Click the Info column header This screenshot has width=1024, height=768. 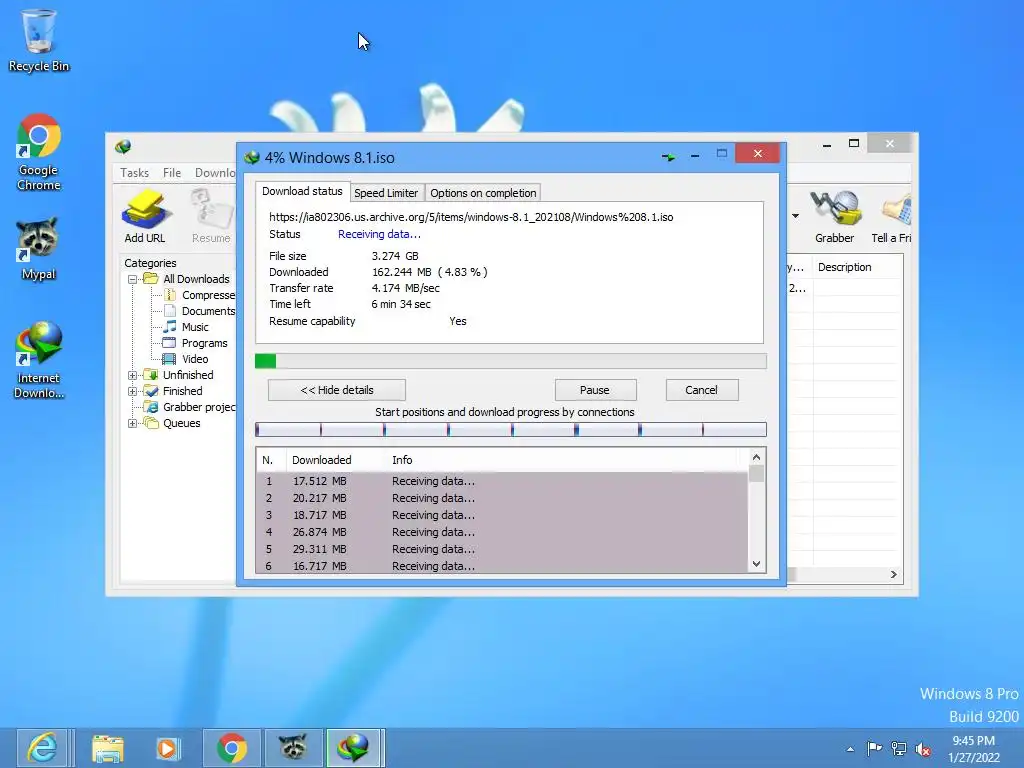coord(566,460)
